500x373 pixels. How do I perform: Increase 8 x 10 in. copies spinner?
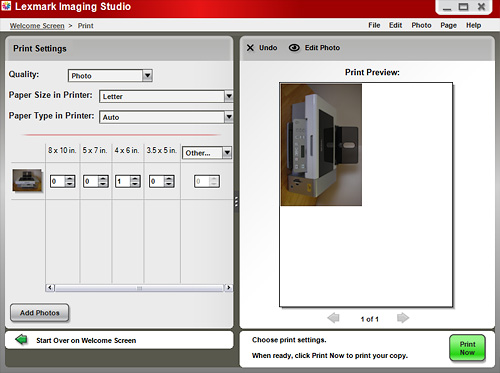coord(70,179)
